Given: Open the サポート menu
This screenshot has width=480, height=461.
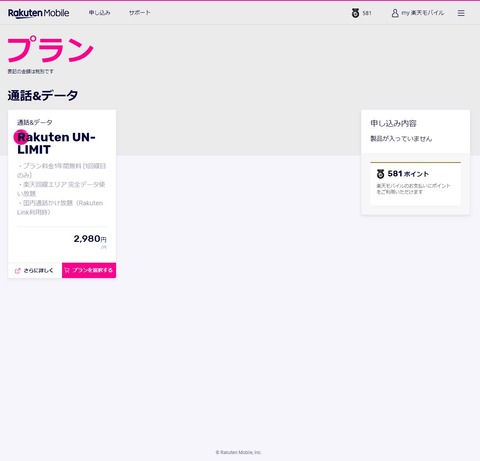Looking at the screenshot, I should pyautogui.click(x=140, y=13).
